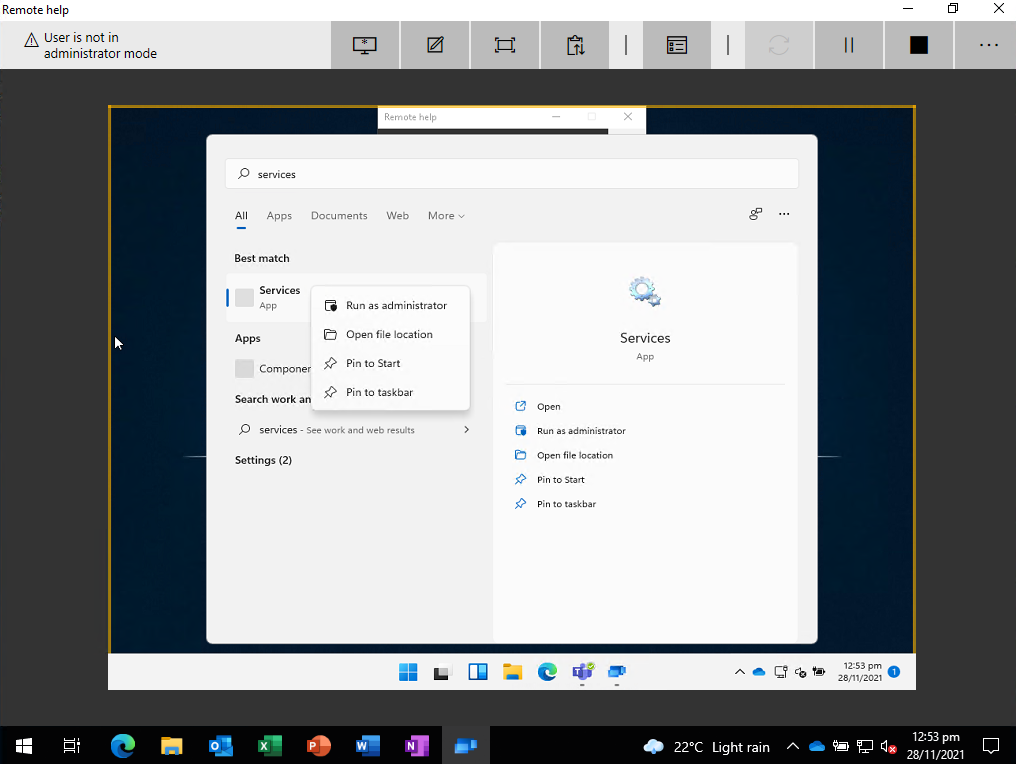Open the local Windows Start button

point(24,746)
